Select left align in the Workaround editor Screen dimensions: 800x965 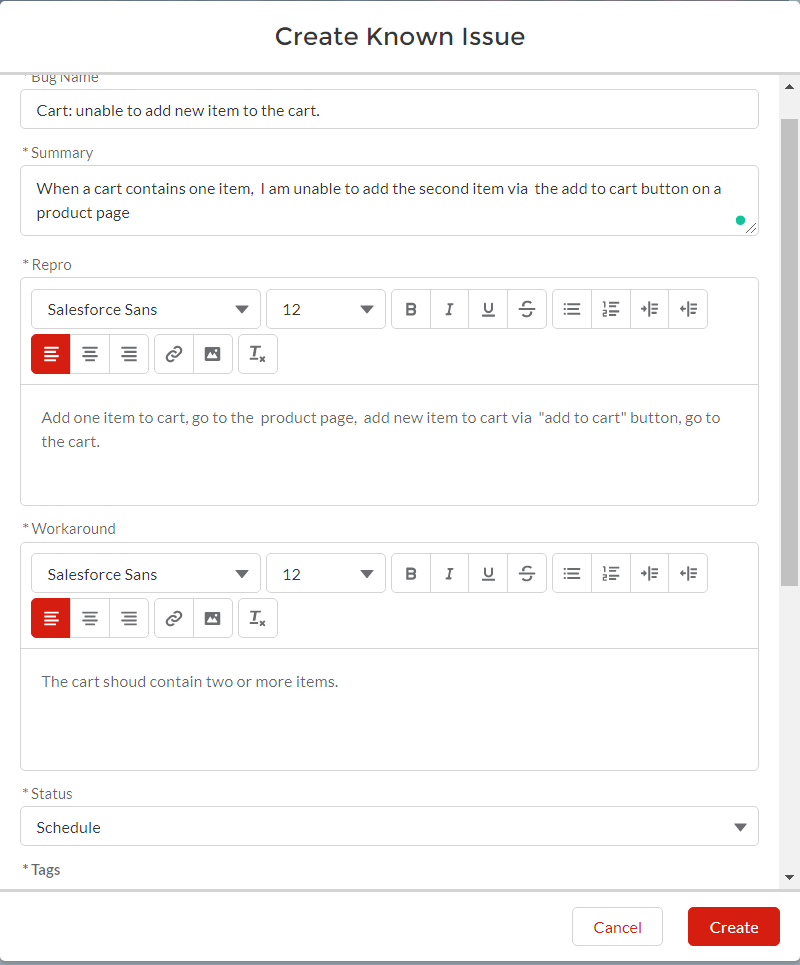pyautogui.click(x=51, y=619)
